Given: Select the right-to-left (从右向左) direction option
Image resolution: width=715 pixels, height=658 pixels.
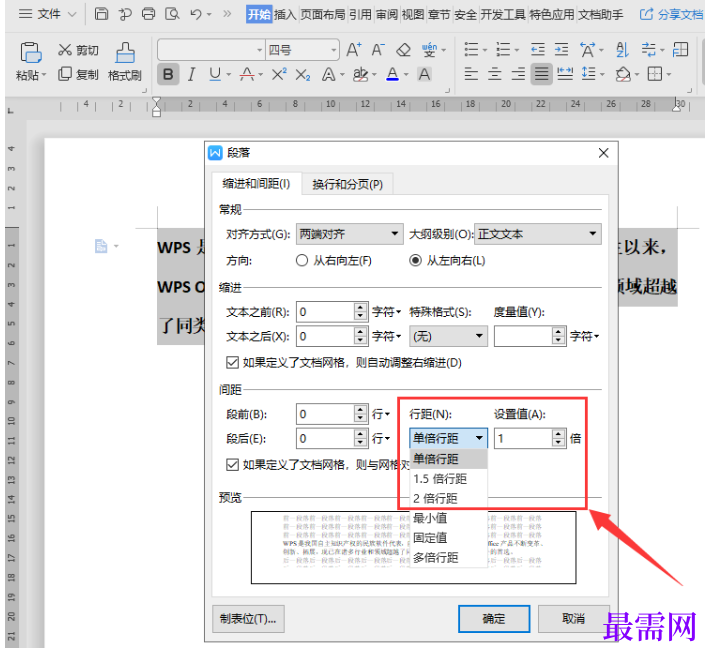Looking at the screenshot, I should (303, 260).
